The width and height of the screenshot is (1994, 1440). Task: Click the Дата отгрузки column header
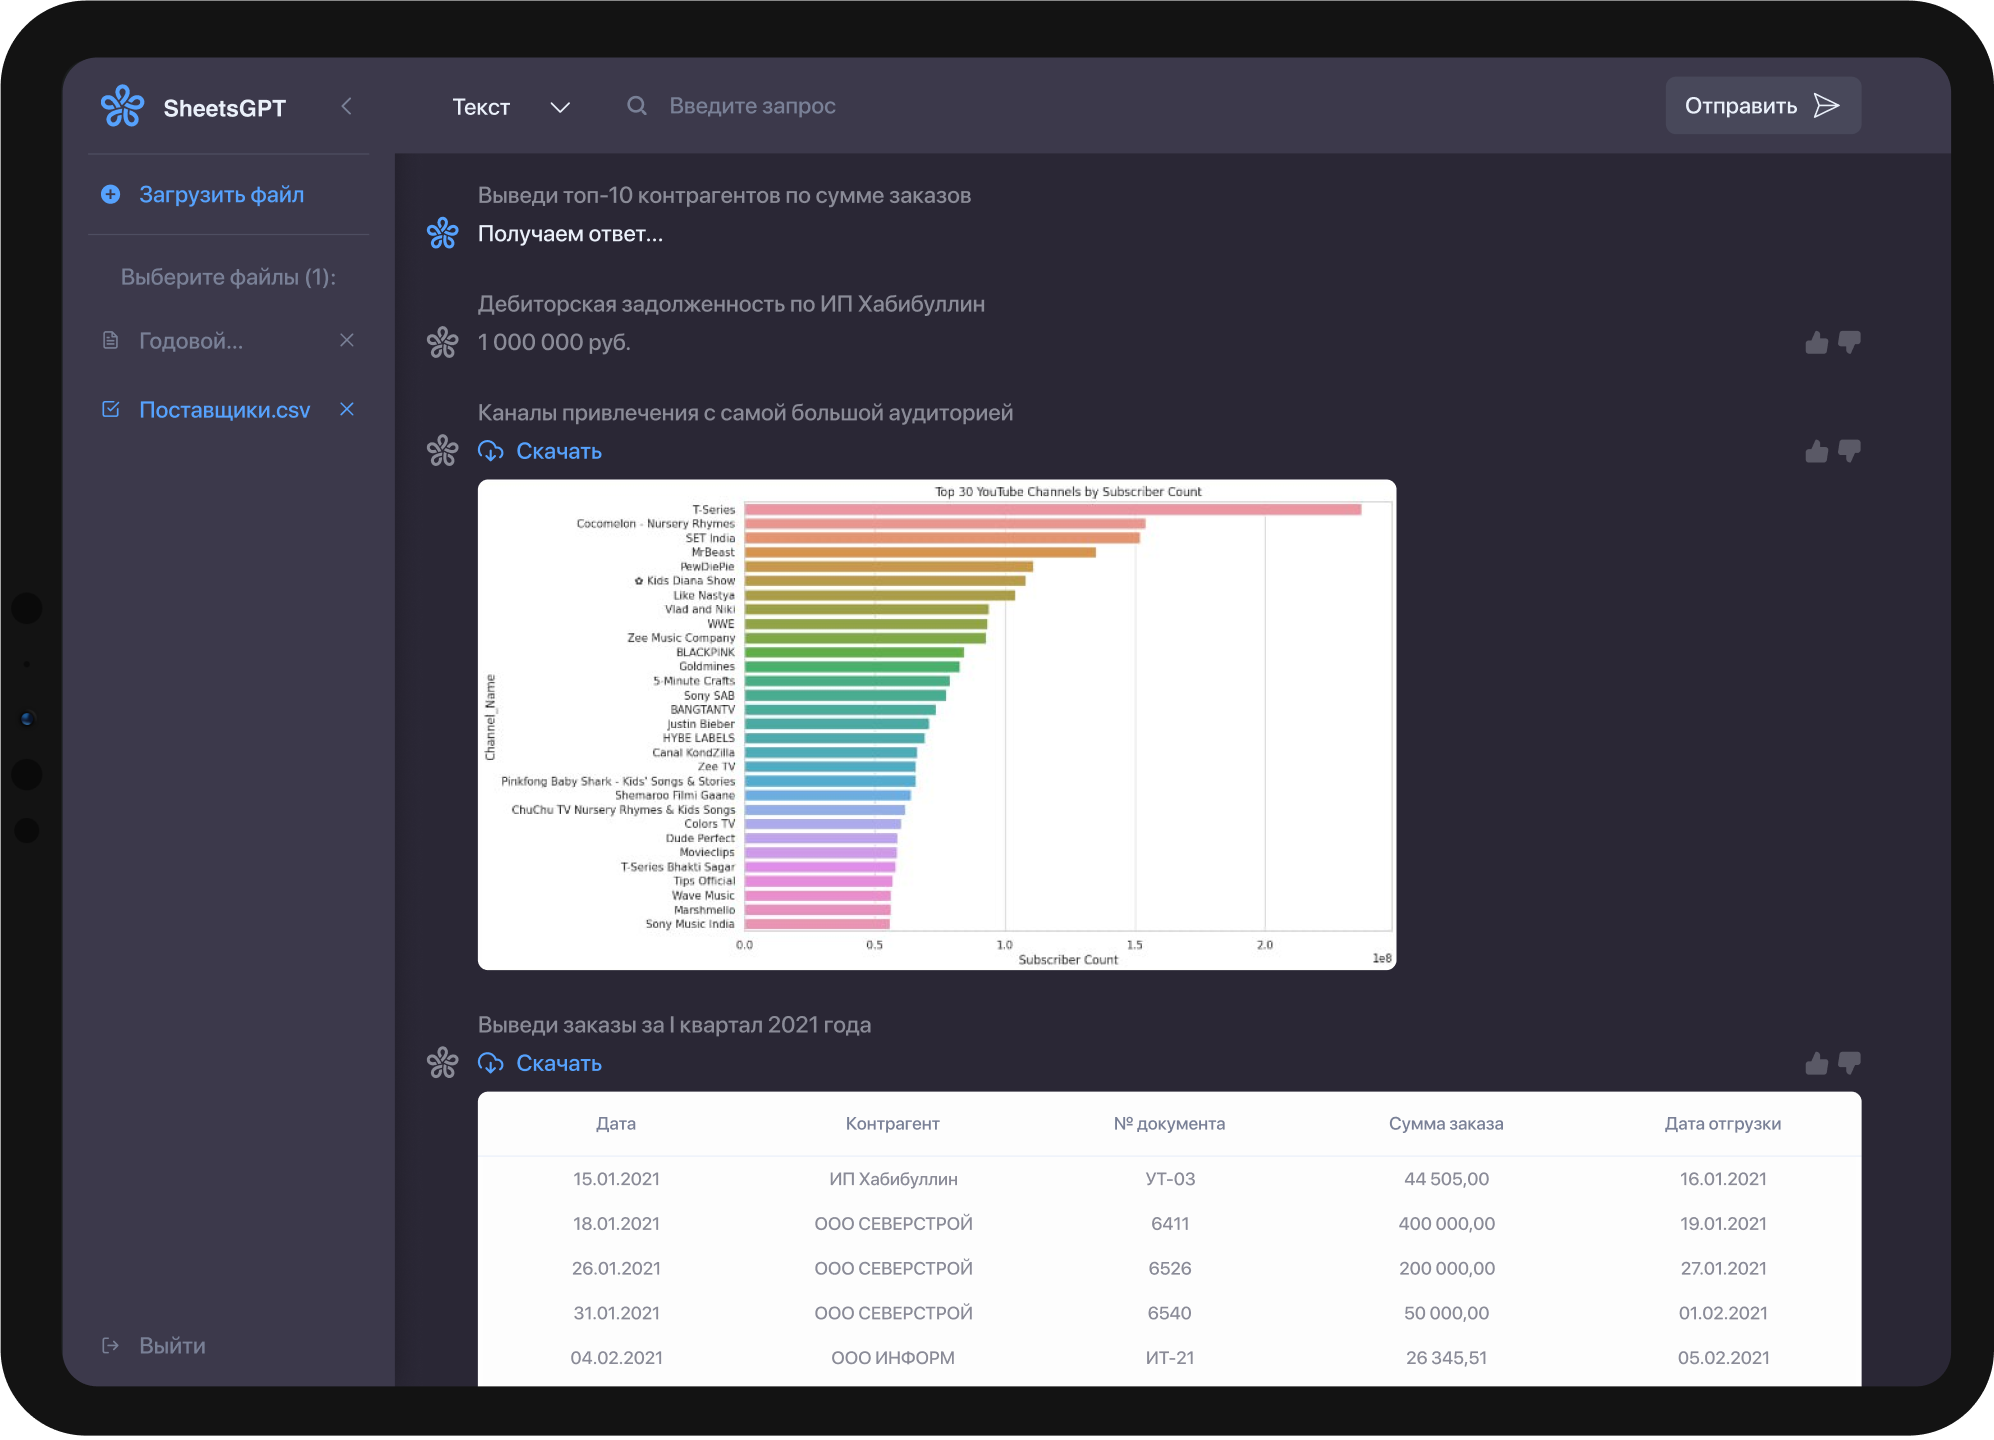click(1723, 1124)
